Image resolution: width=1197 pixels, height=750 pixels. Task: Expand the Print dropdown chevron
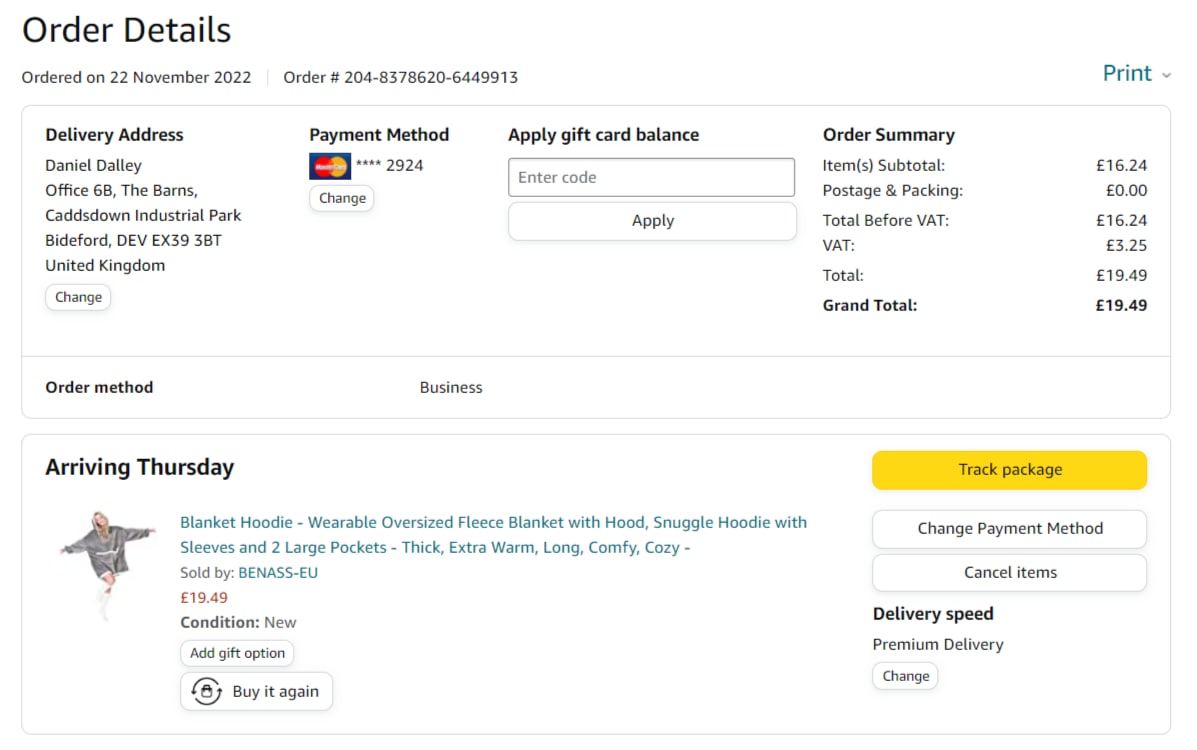point(1166,75)
